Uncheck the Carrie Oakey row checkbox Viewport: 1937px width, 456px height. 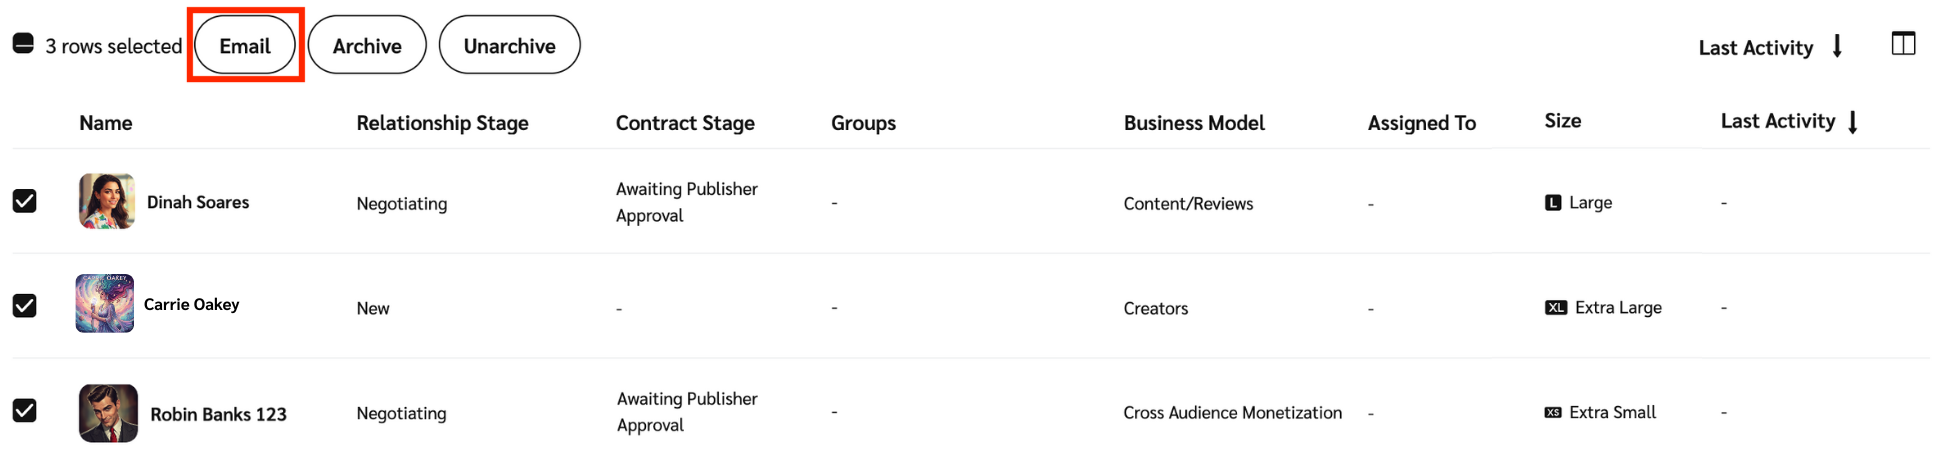(25, 305)
